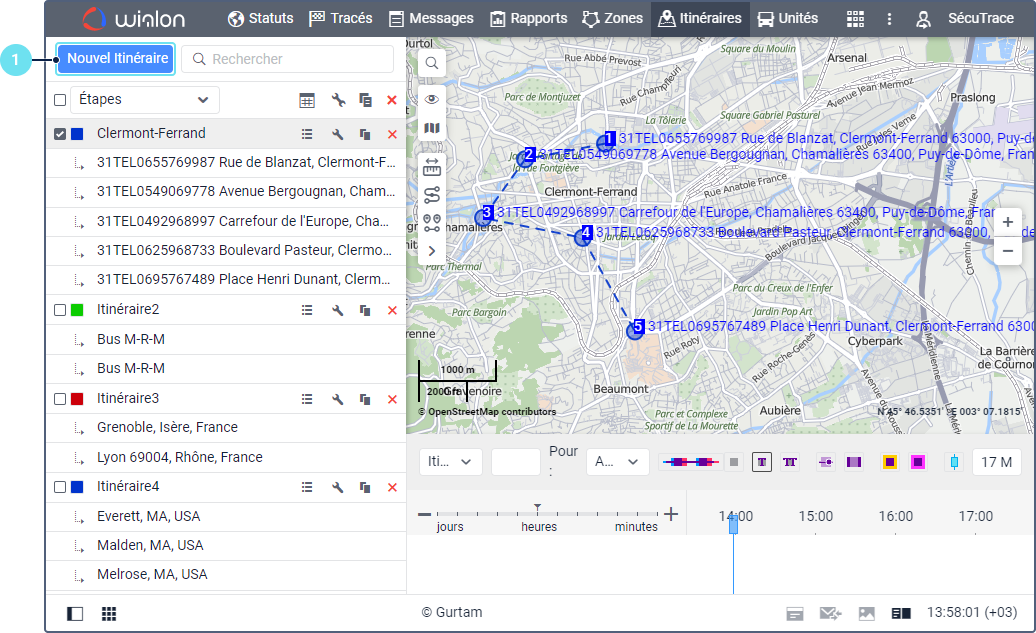Image resolution: width=1036 pixels, height=633 pixels.
Task: Toggle the map eye visibility icon
Action: coord(431,99)
